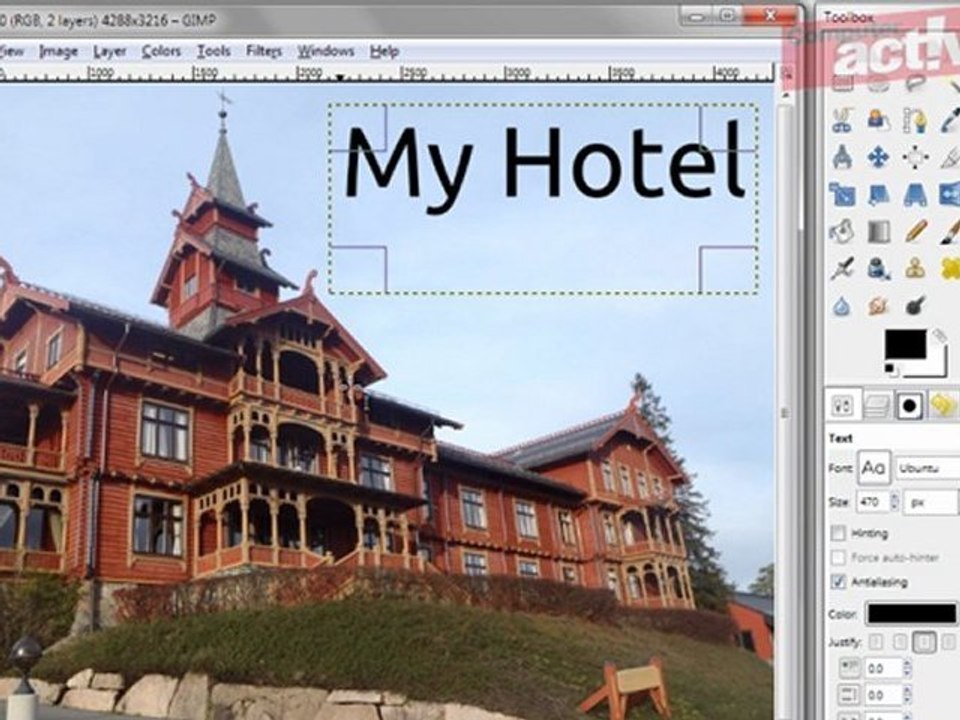The image size is (960, 720).
Task: Open the Colors menu
Action: tap(162, 51)
